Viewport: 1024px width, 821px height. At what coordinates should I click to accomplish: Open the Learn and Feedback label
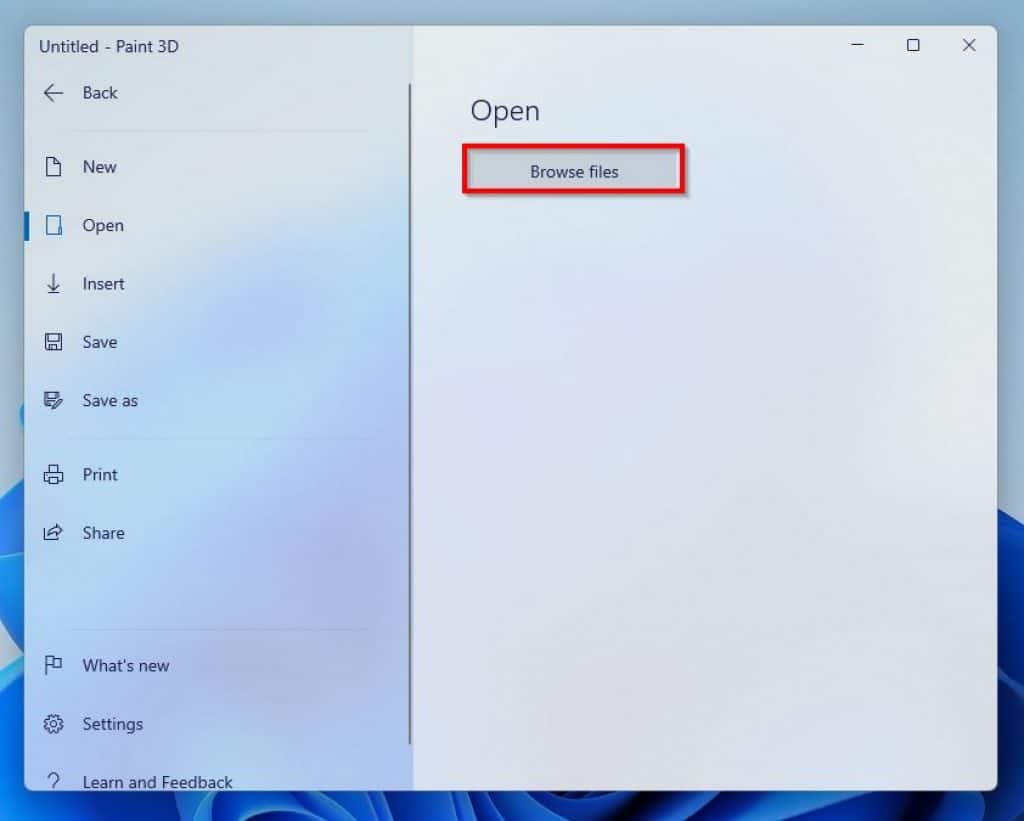(x=157, y=782)
